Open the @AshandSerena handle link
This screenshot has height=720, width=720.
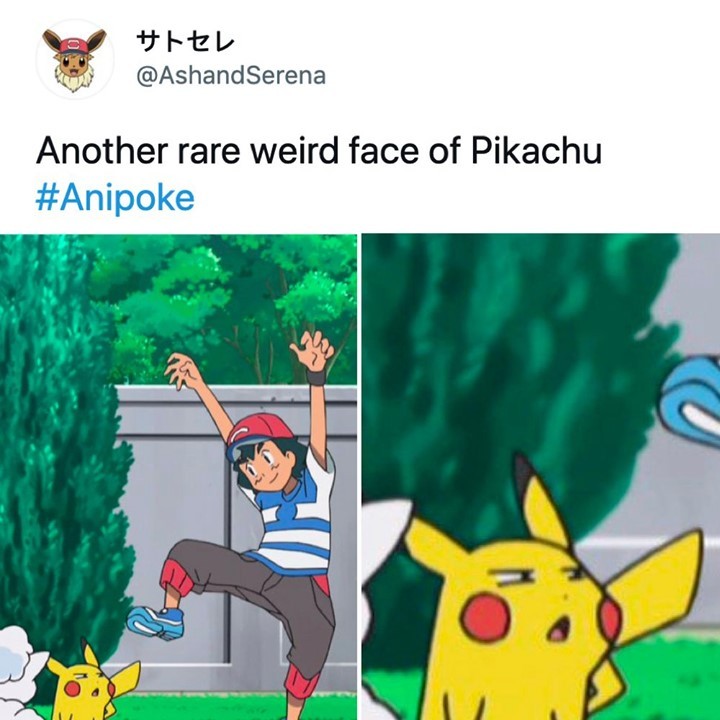231,75
